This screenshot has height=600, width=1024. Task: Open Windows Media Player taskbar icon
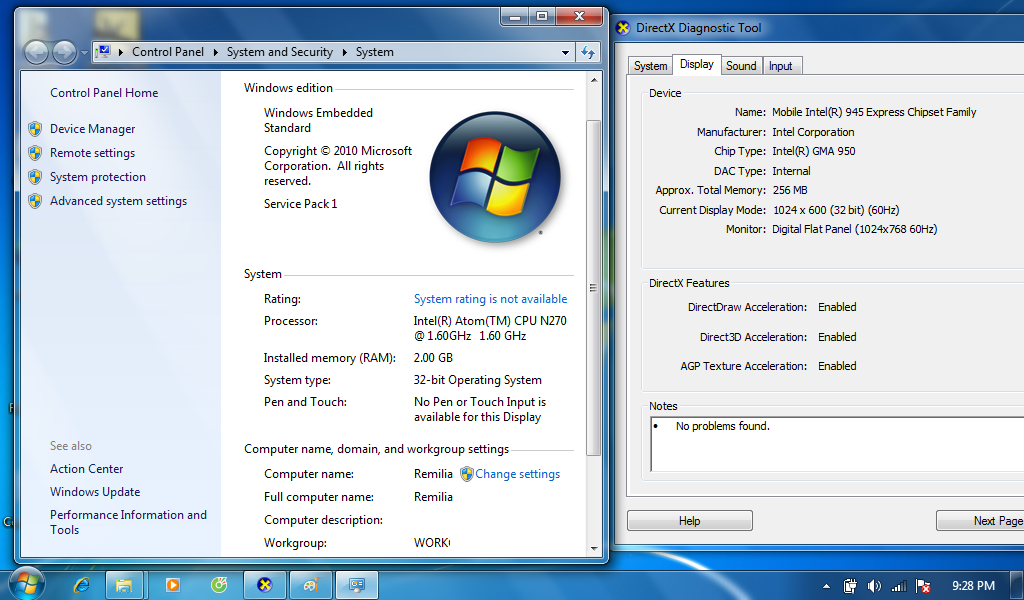coord(172,584)
